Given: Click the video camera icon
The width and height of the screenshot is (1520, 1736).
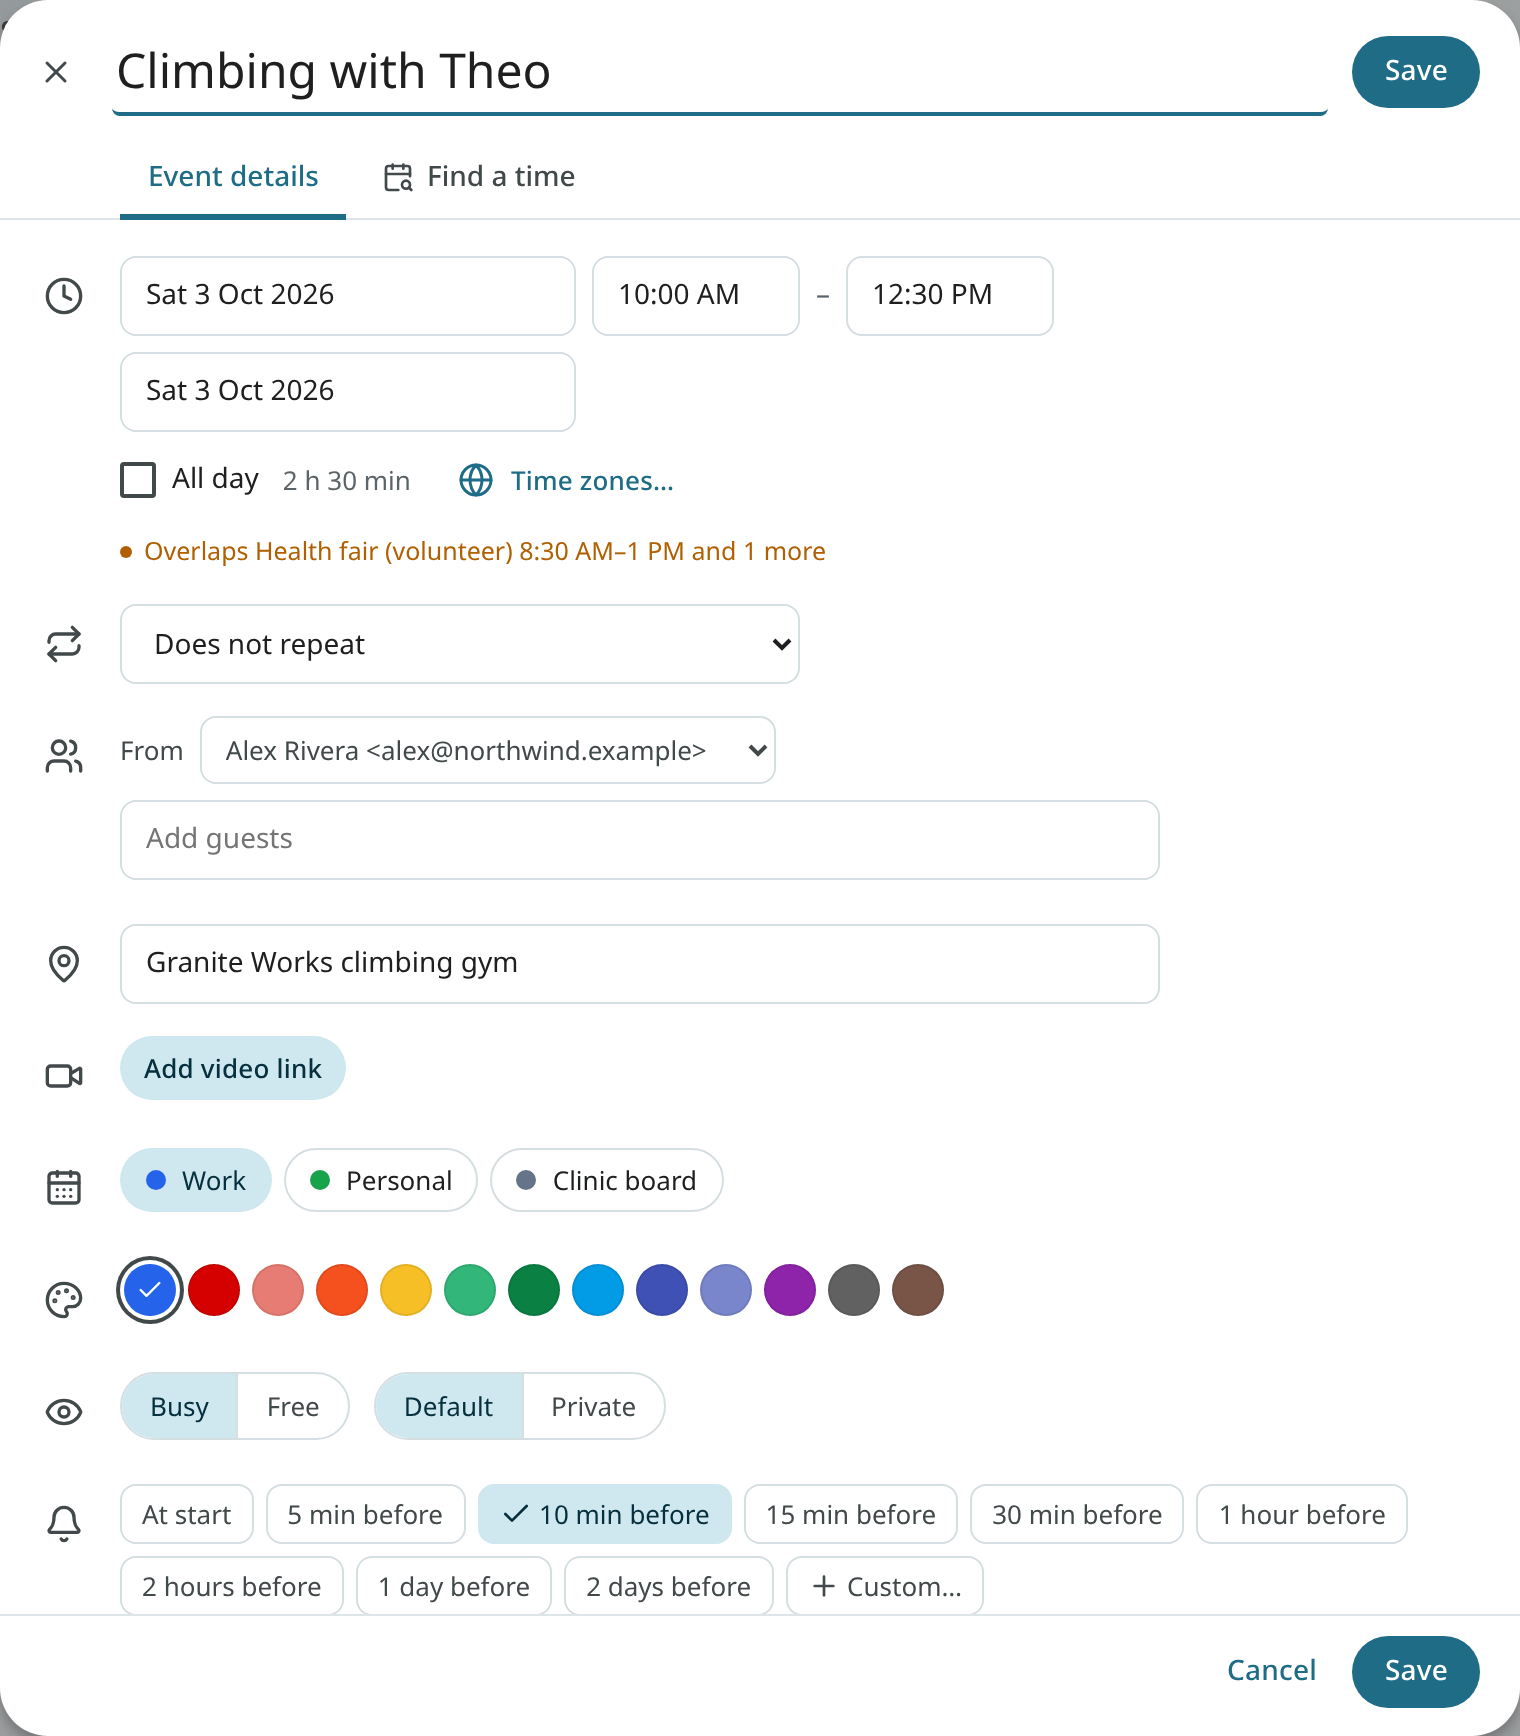Looking at the screenshot, I should [64, 1076].
